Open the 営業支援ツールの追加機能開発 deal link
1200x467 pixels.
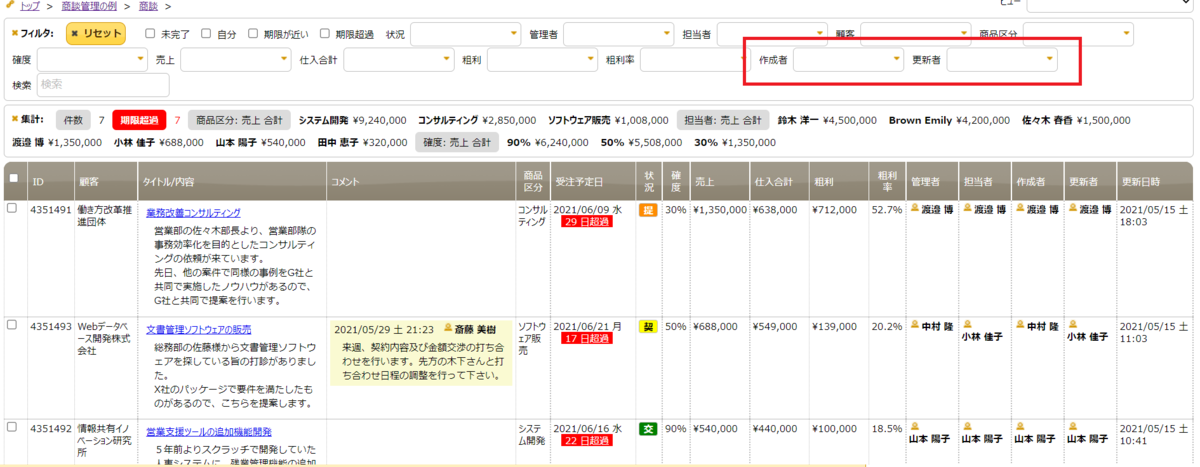(208, 432)
